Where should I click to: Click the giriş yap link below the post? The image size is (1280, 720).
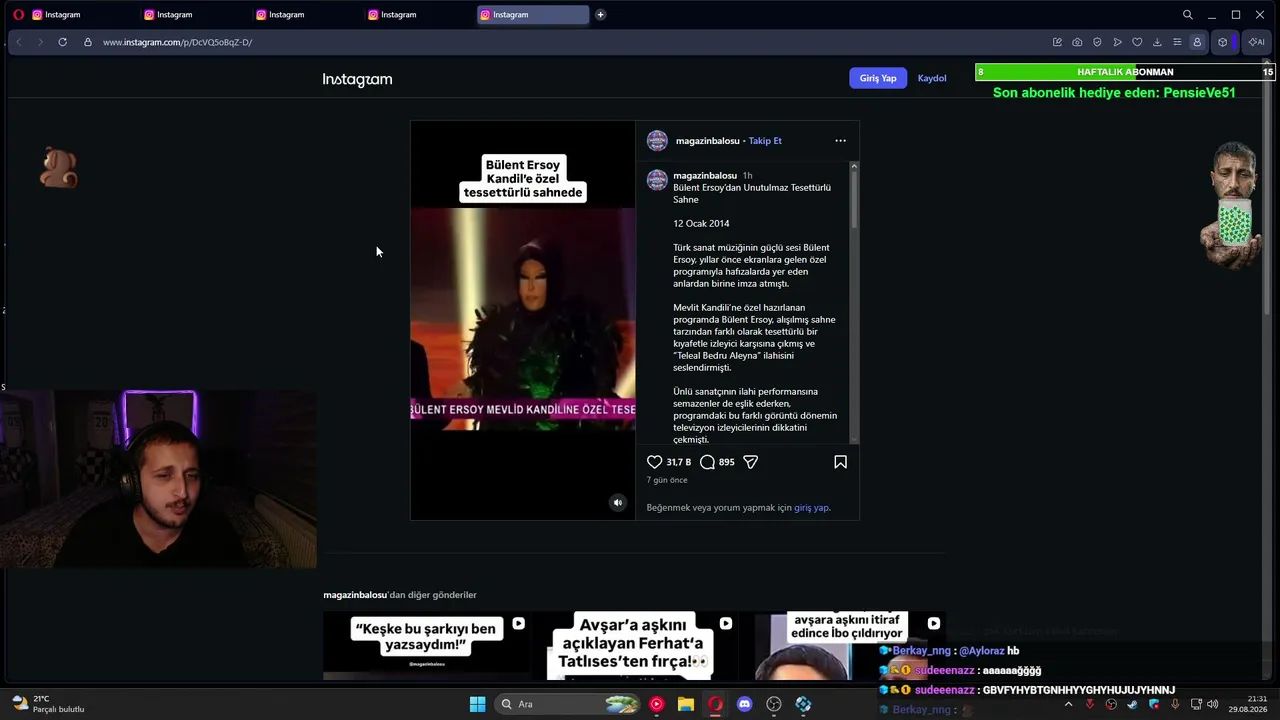pos(811,508)
